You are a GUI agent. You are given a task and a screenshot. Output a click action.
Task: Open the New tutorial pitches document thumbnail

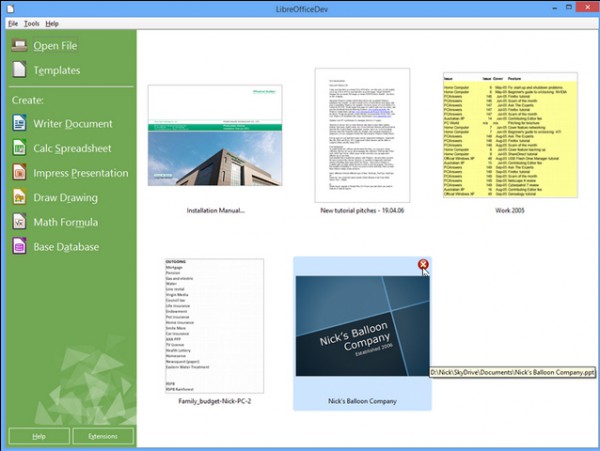tap(362, 135)
